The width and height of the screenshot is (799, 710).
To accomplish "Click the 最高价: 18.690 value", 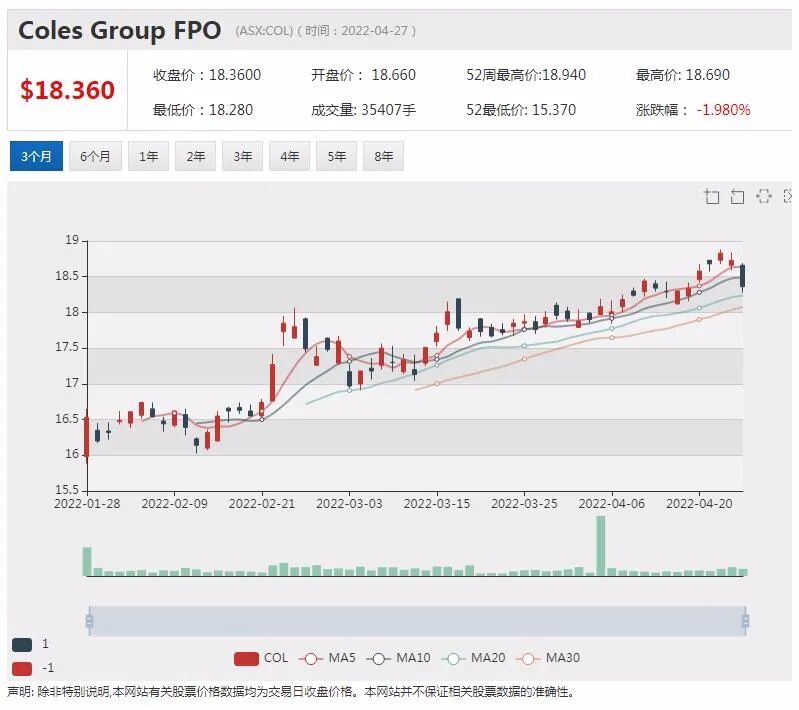I will pos(683,75).
